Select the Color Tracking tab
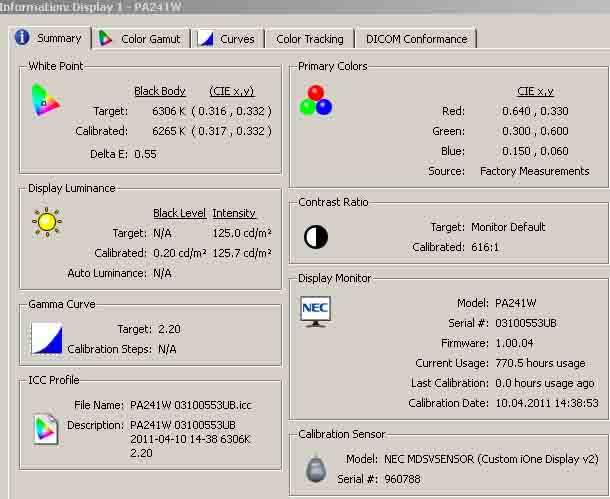 coord(309,39)
